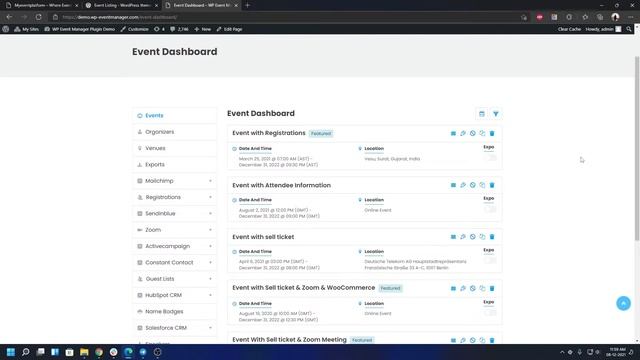Cancel the Event with Attendee Information
Viewport: 640px width, 360px height.
coord(473,185)
